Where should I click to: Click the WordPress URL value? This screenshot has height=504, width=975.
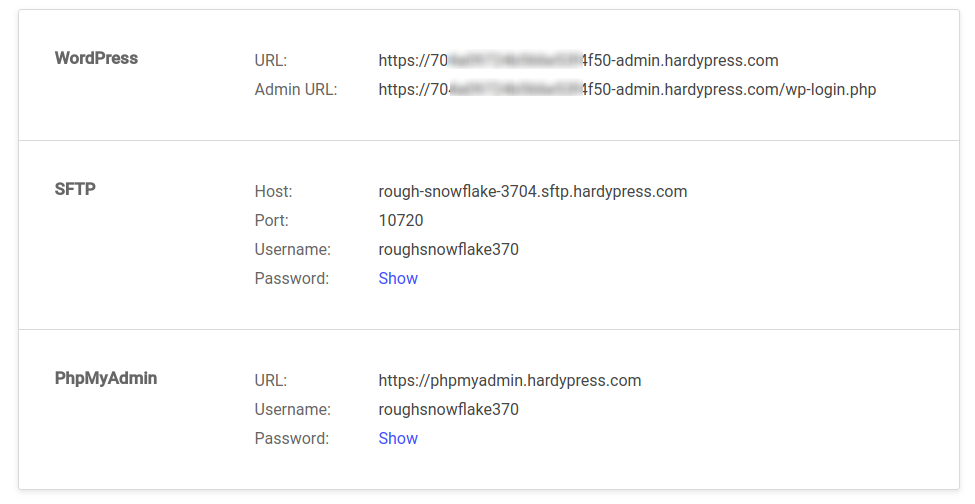click(578, 60)
